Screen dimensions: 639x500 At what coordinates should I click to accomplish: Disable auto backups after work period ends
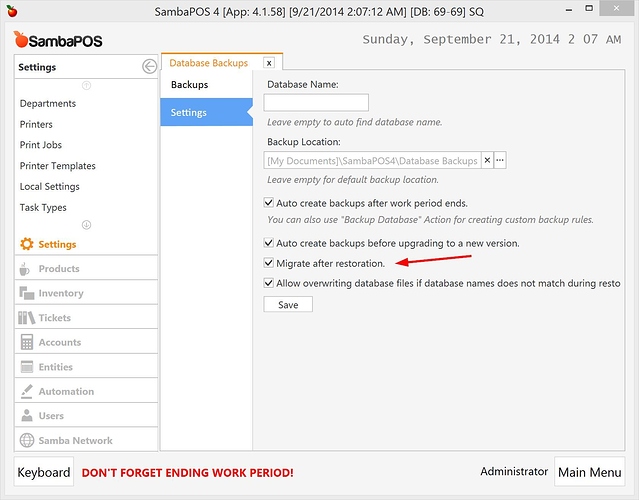tap(269, 202)
